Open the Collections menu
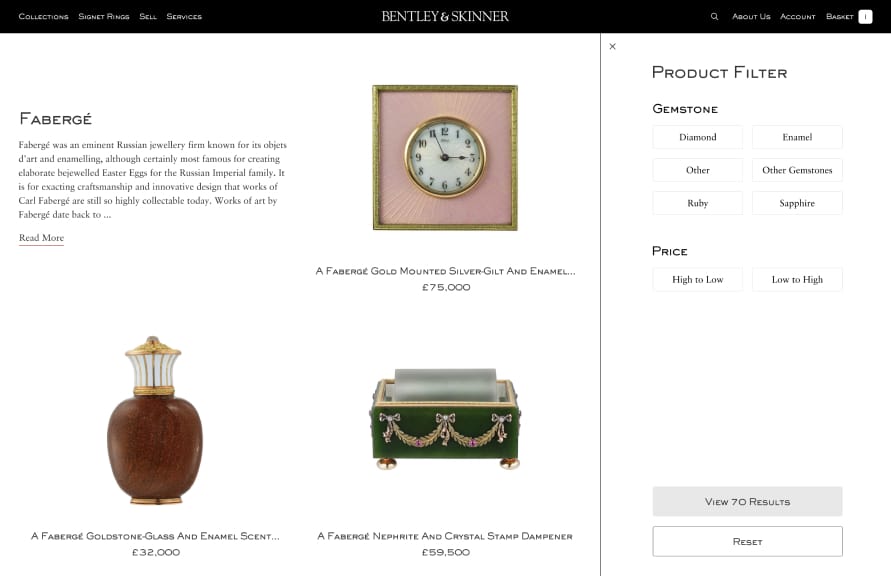 click(43, 16)
